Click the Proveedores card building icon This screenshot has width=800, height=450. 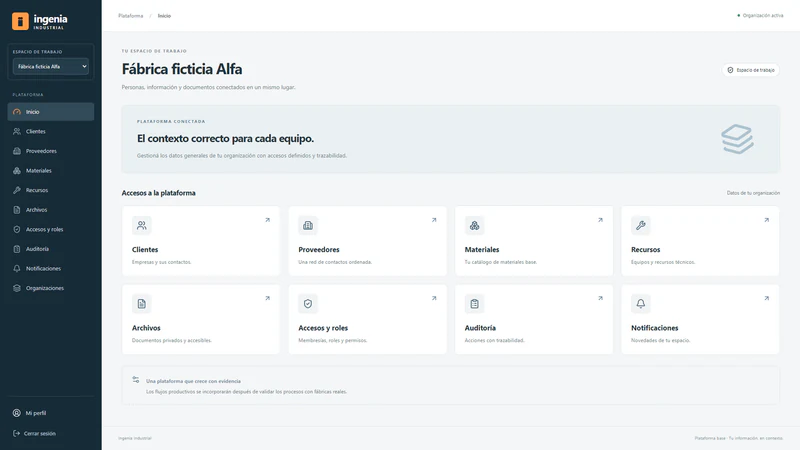click(308, 225)
